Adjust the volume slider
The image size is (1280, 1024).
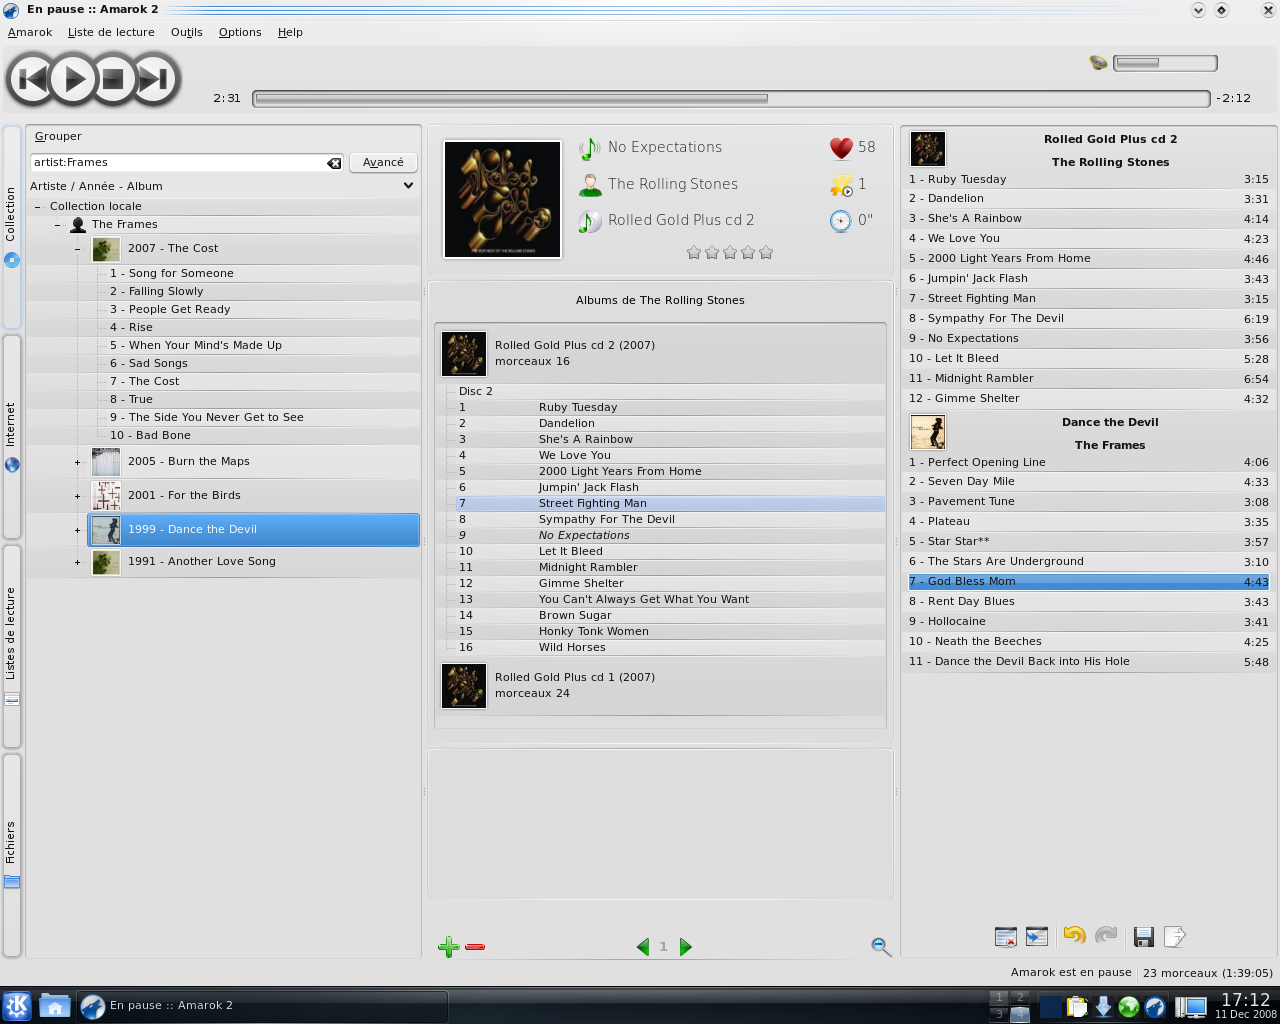coord(1165,63)
